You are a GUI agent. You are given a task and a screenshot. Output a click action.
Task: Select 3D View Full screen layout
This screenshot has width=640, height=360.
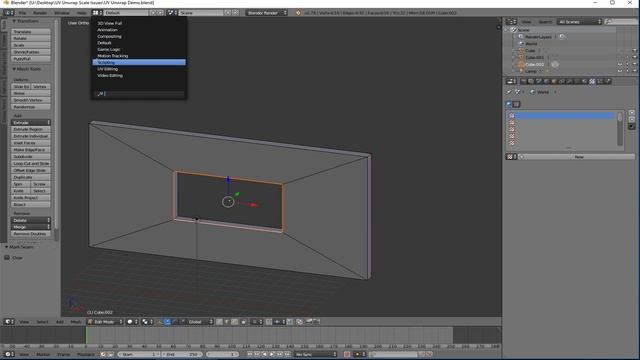[139, 23]
